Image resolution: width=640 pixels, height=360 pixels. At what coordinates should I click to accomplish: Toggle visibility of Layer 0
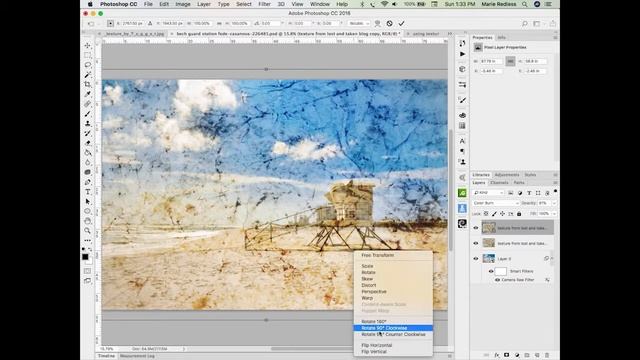pos(476,259)
